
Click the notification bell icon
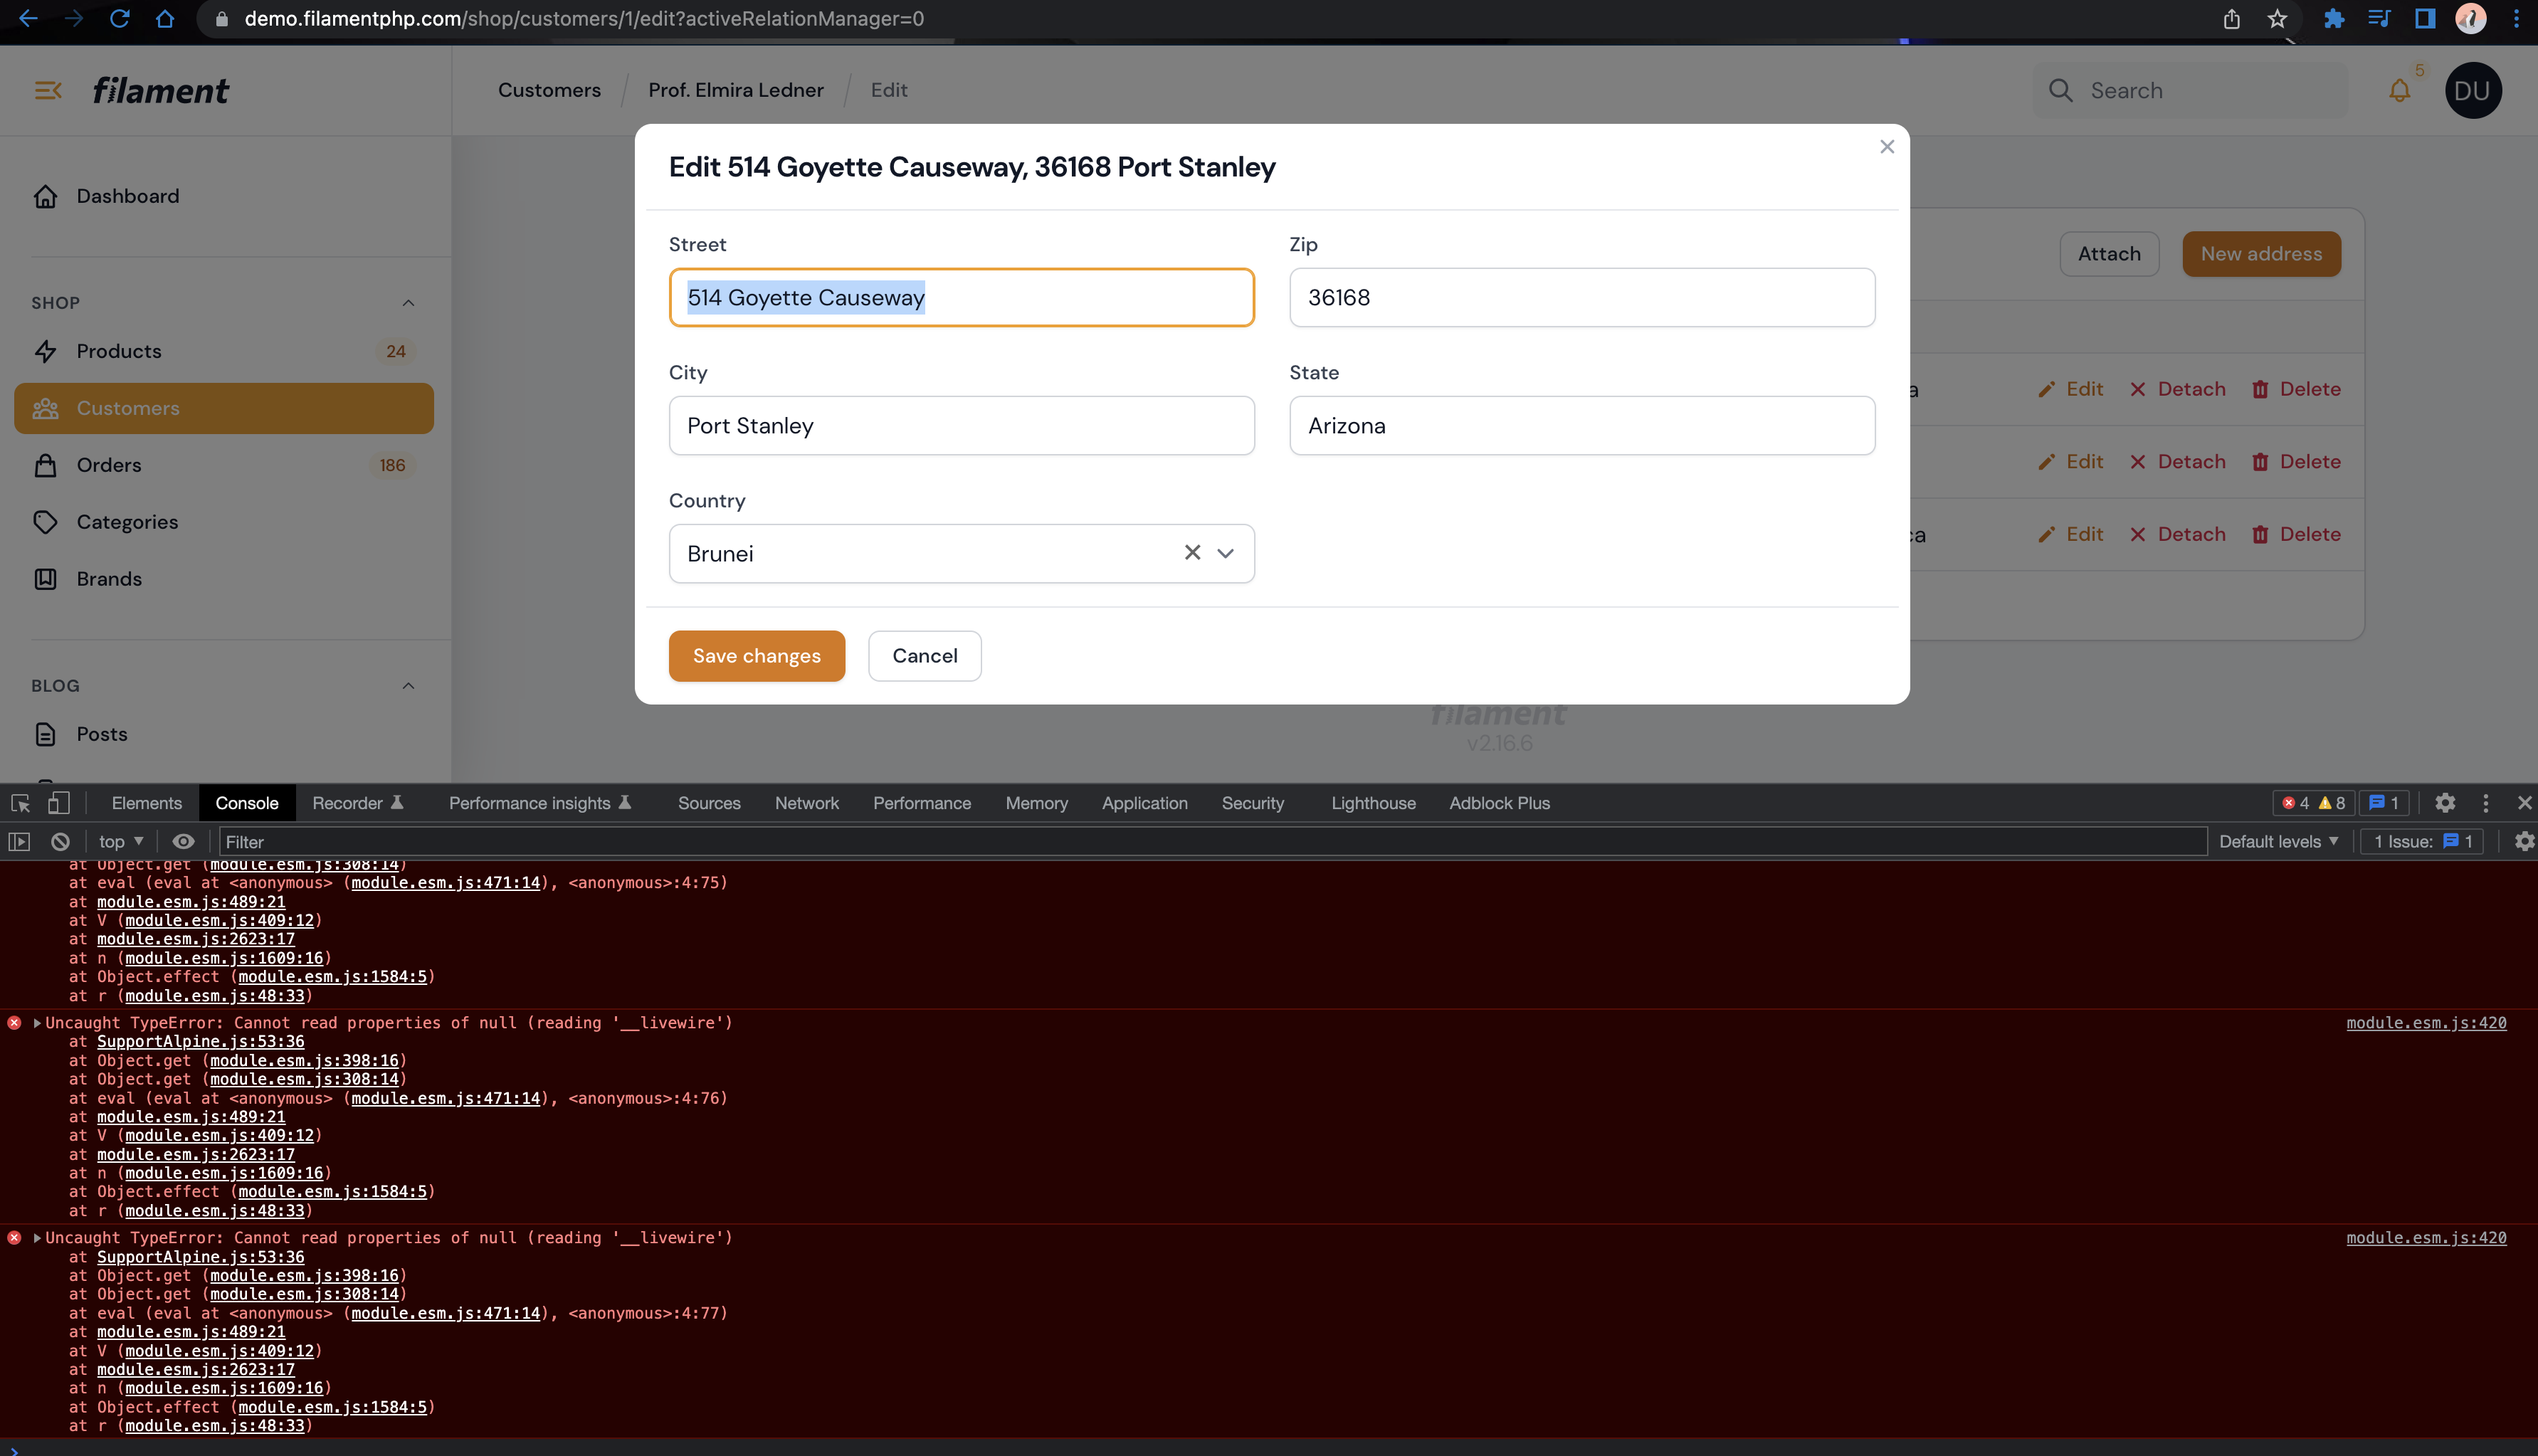2401,90
